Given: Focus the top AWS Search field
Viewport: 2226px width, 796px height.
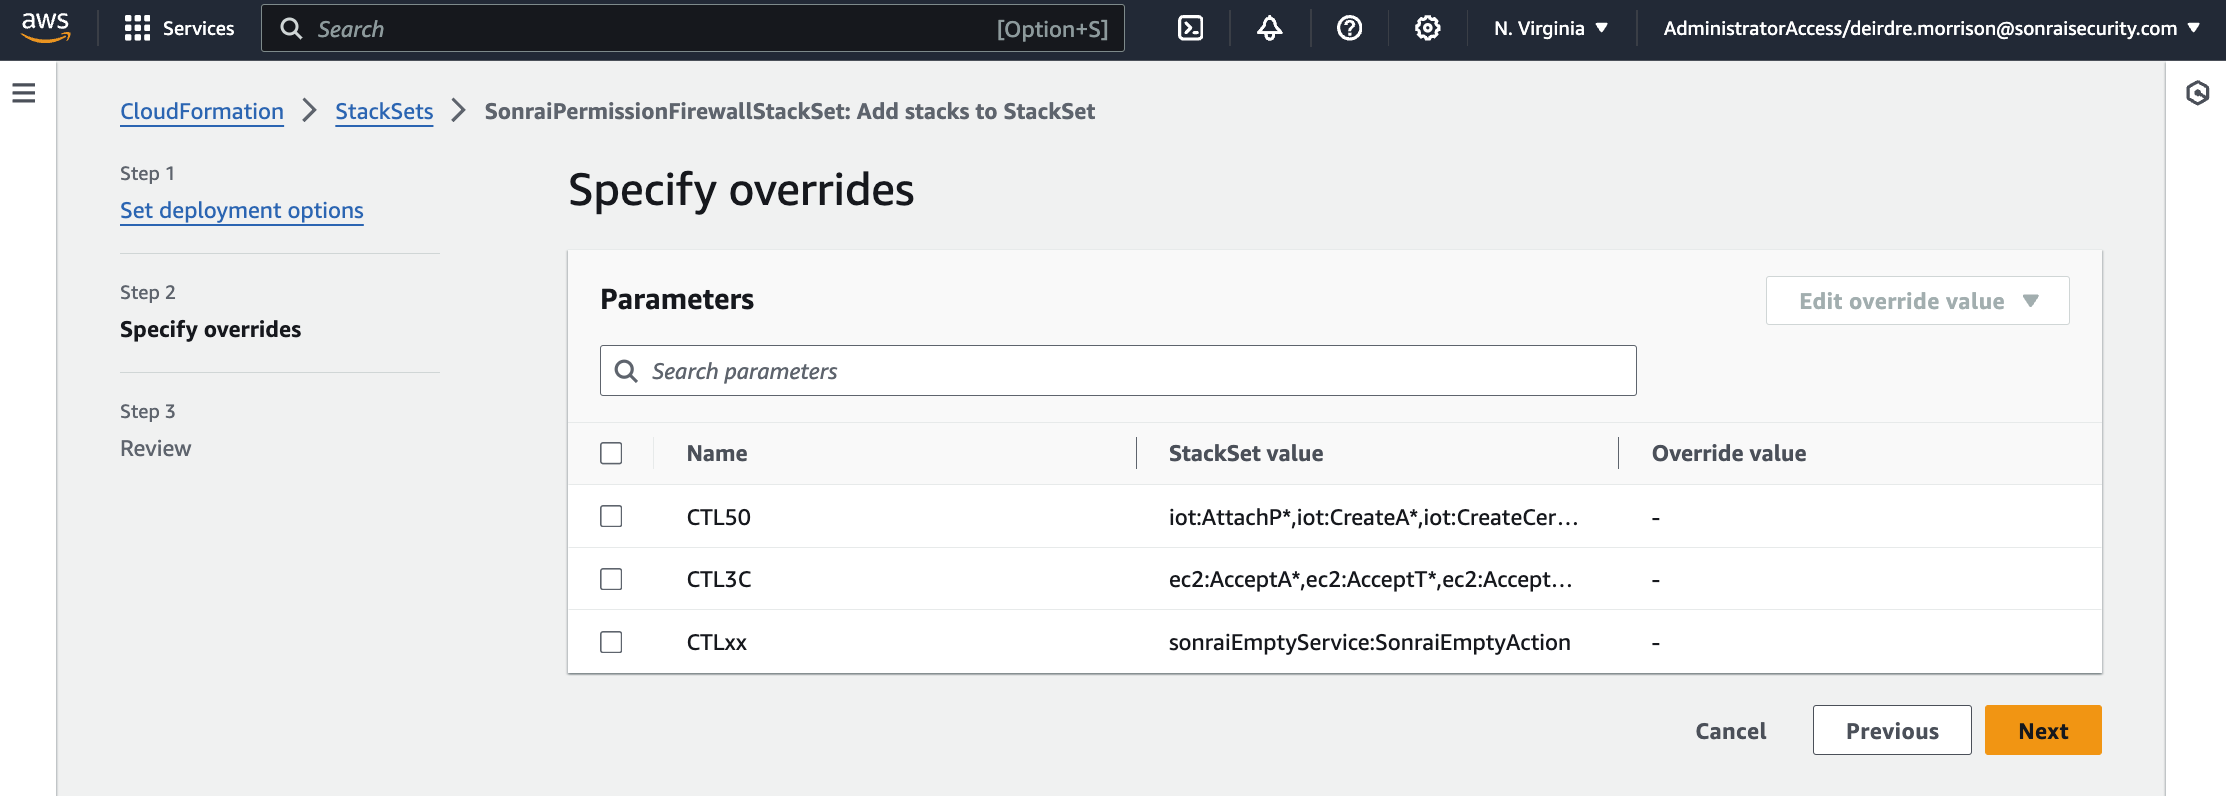Looking at the screenshot, I should [x=692, y=28].
